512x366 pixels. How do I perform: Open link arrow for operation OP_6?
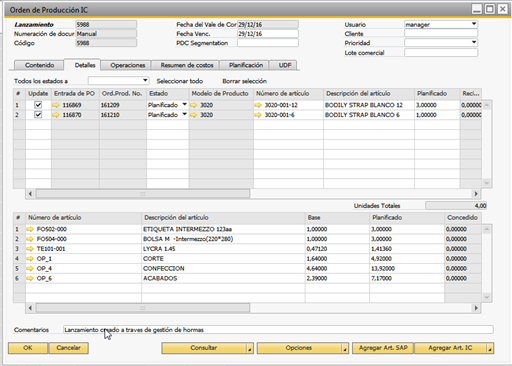[x=30, y=278]
